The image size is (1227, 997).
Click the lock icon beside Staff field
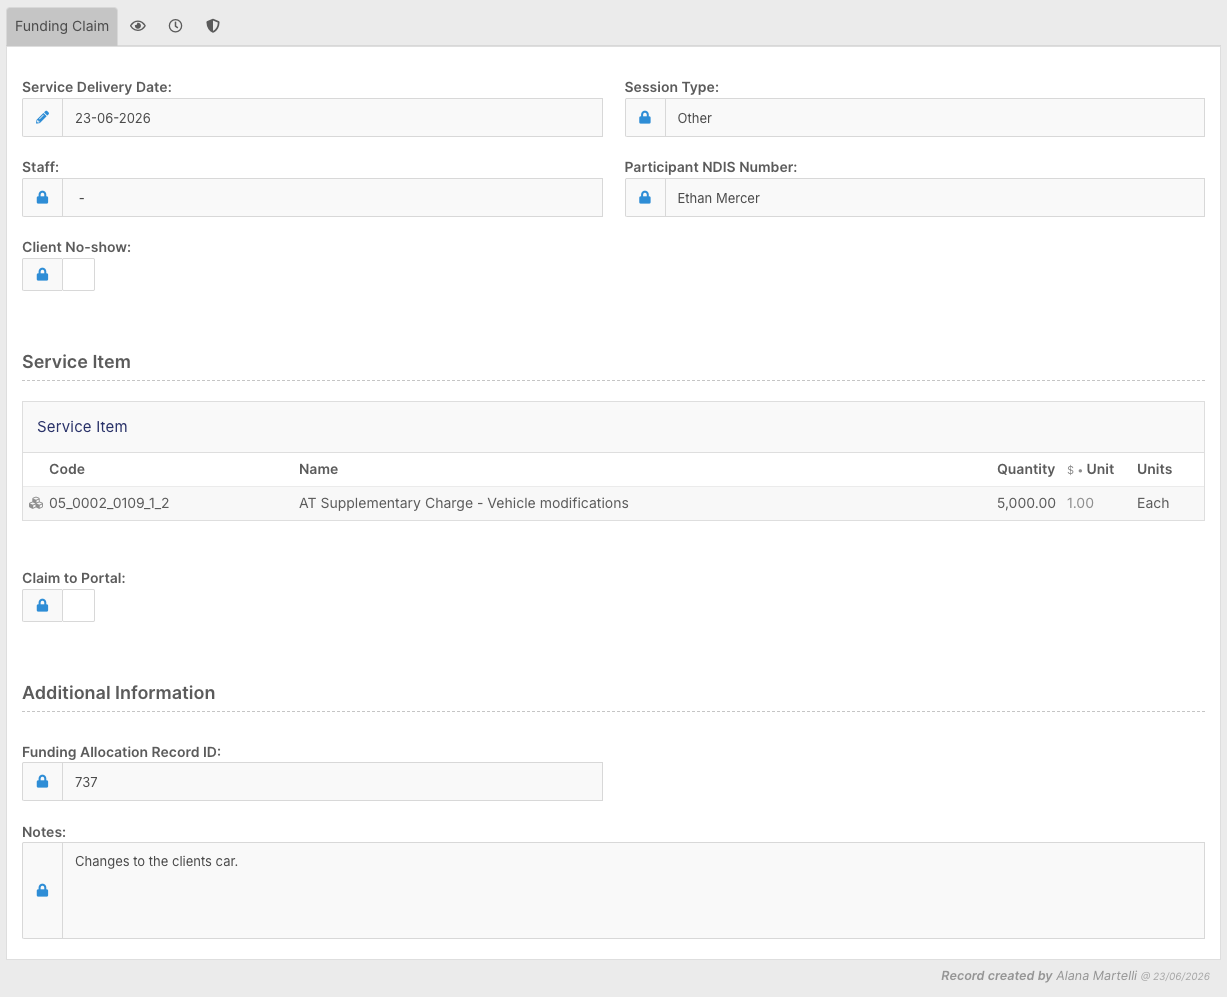coord(42,198)
